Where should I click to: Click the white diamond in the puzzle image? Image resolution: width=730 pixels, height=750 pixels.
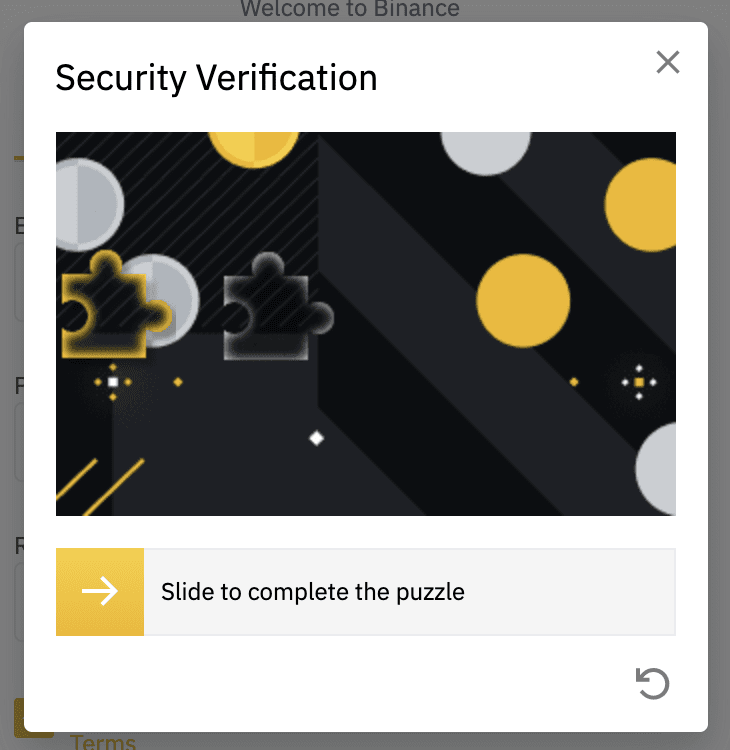point(317,437)
